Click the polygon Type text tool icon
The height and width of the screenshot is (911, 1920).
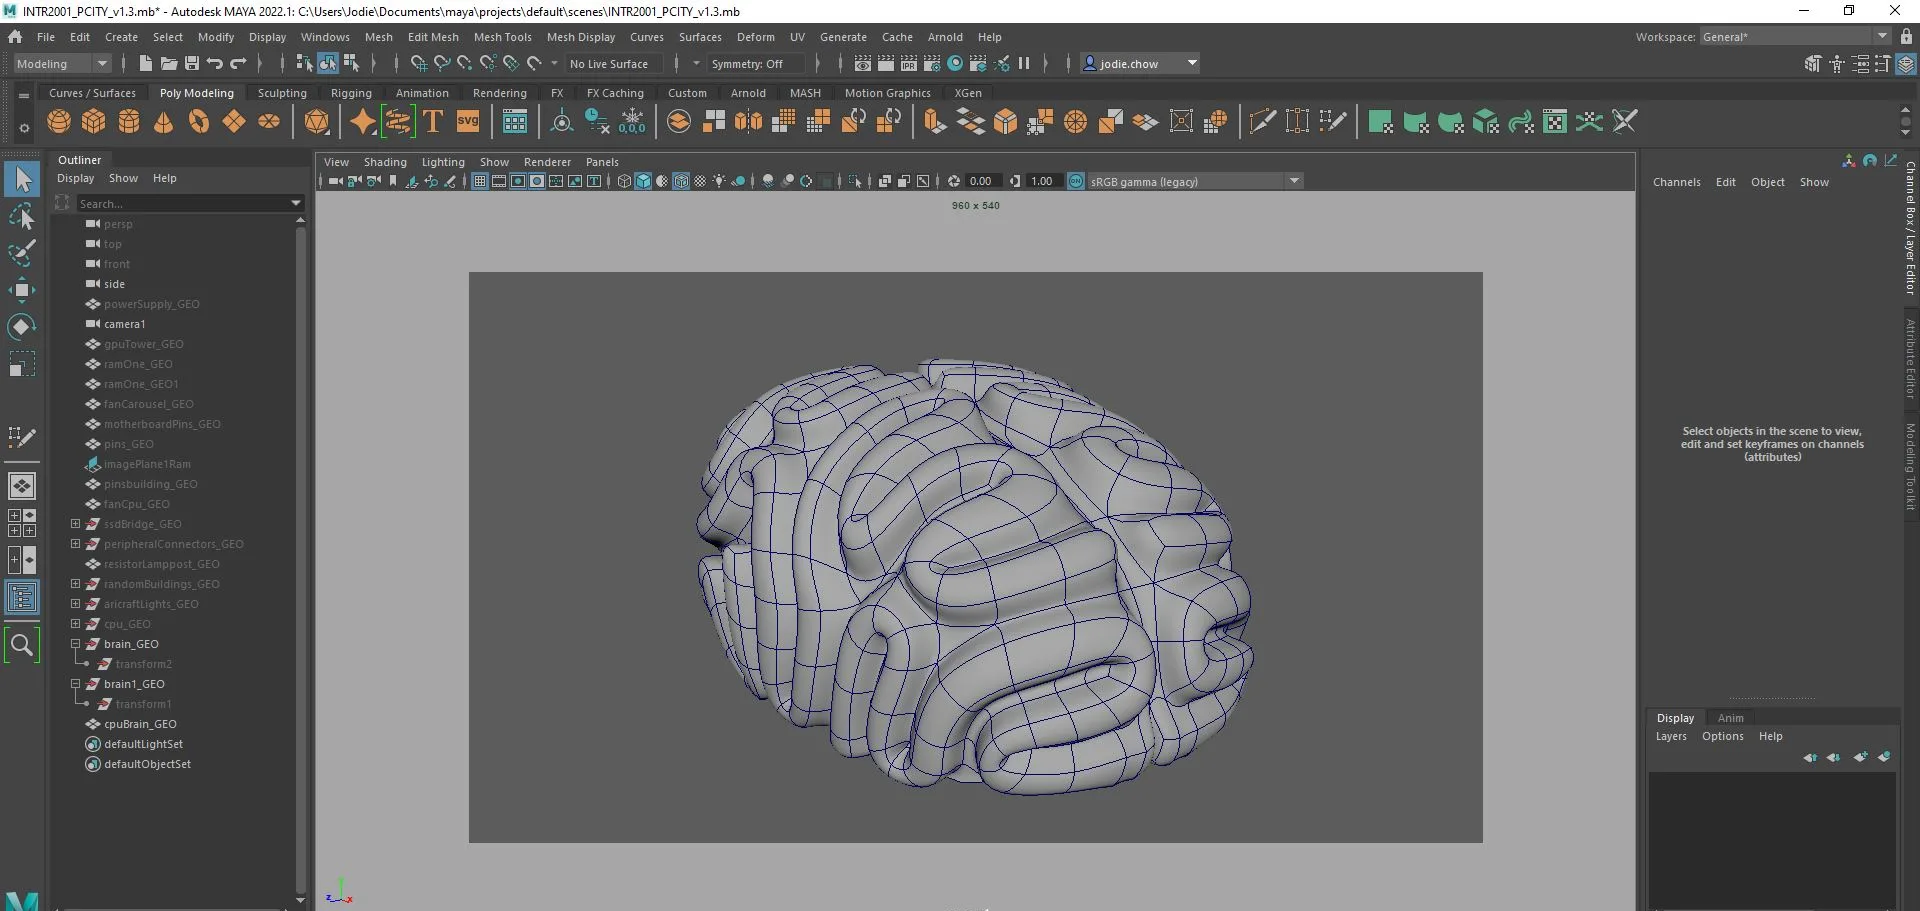pyautogui.click(x=433, y=122)
